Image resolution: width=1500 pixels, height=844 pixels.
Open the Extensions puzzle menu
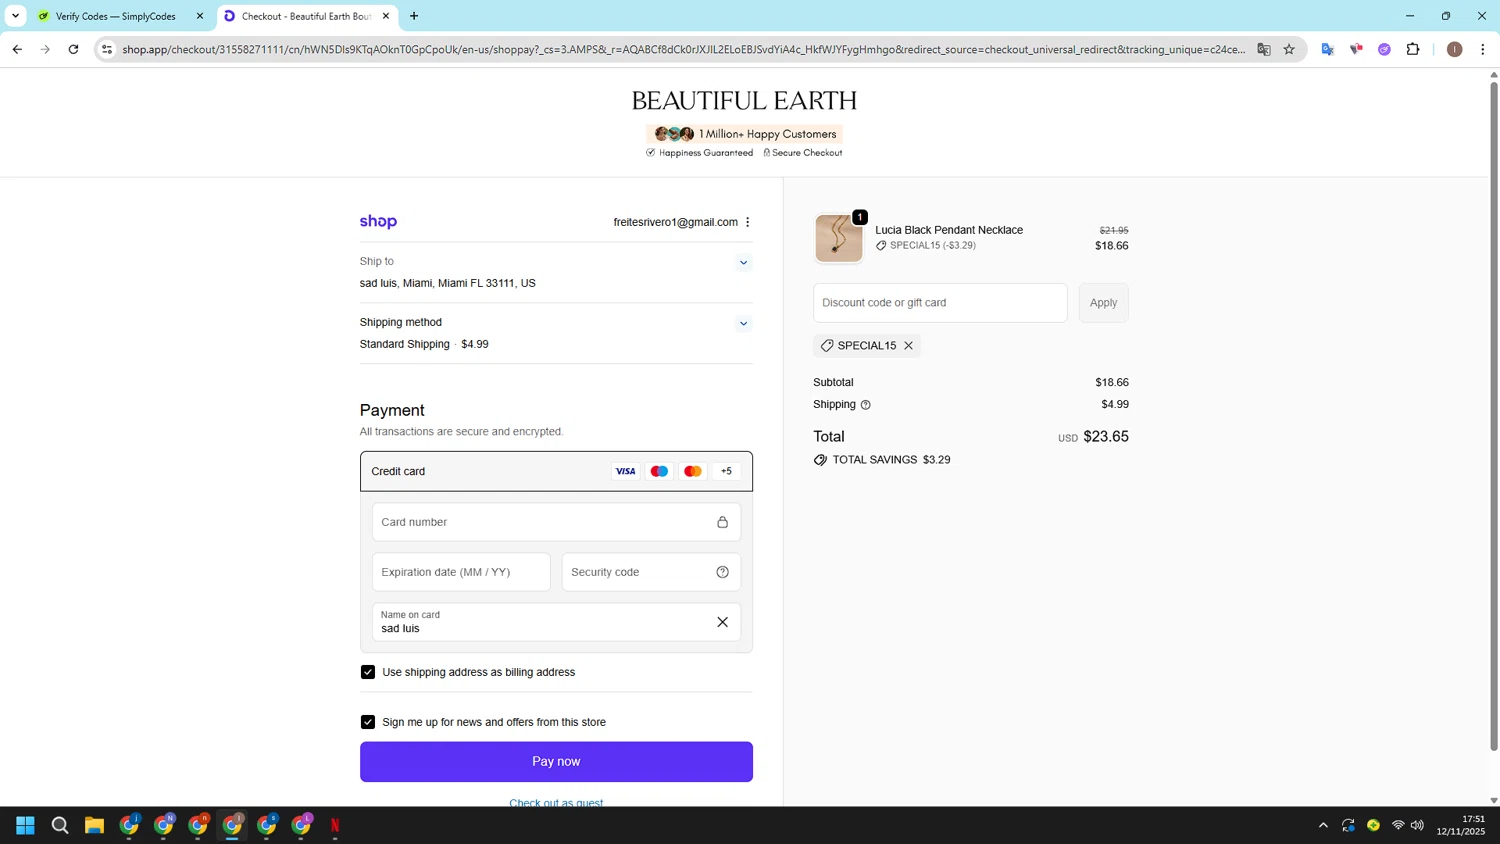pos(1413,49)
